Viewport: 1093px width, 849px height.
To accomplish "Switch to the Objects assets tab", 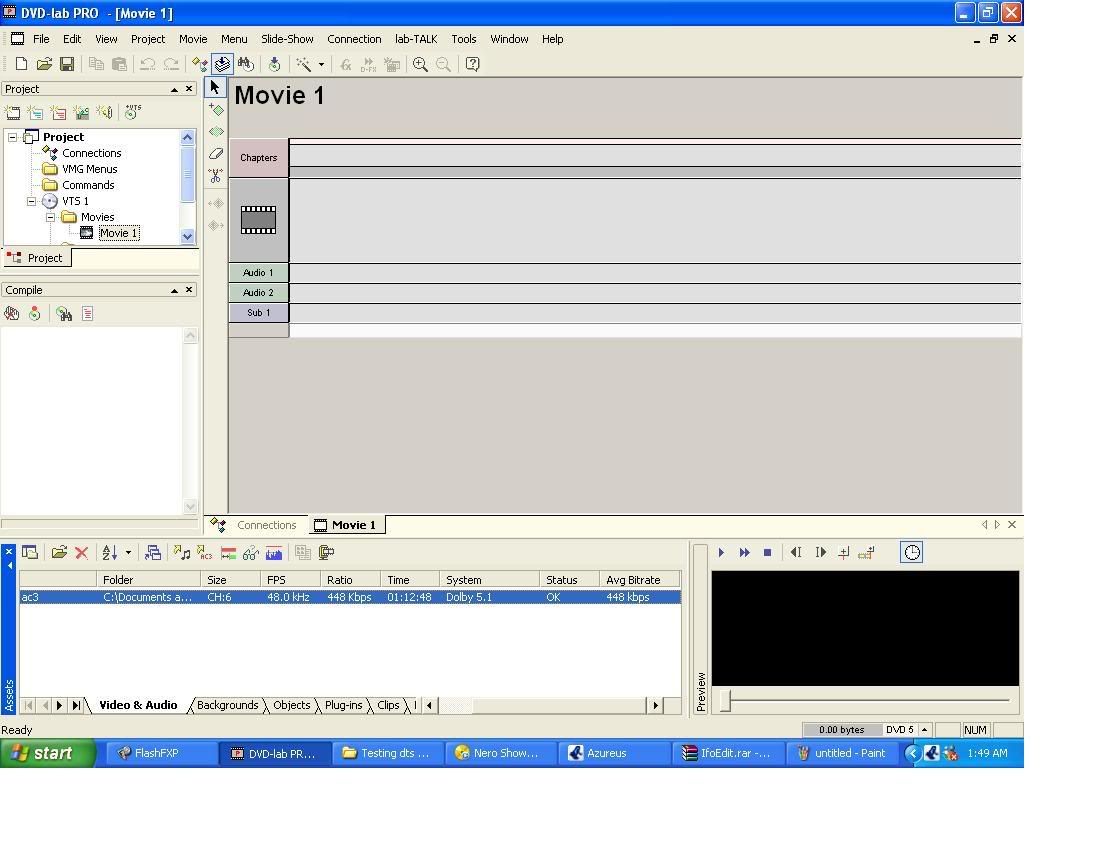I will pyautogui.click(x=291, y=705).
